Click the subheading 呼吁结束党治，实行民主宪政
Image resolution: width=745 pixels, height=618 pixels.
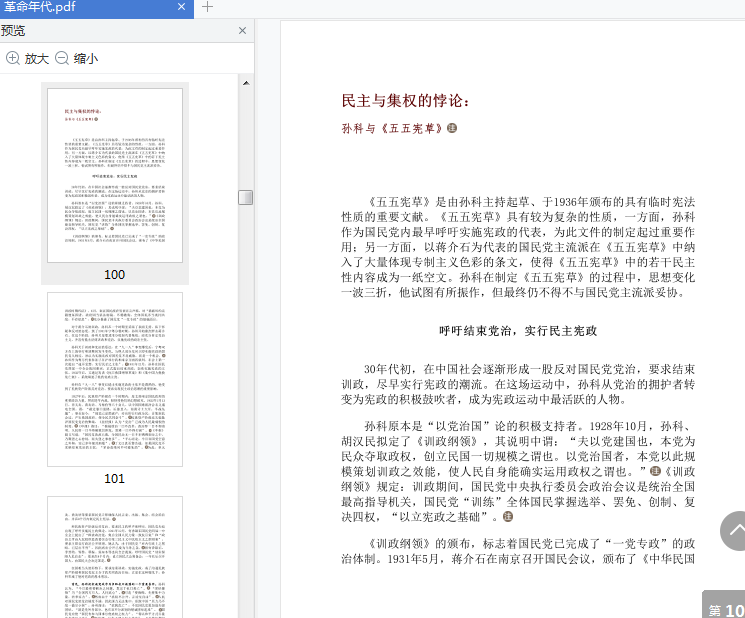click(x=518, y=331)
